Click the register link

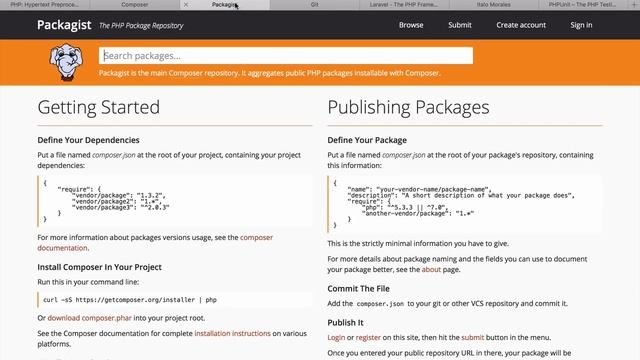[x=368, y=338]
